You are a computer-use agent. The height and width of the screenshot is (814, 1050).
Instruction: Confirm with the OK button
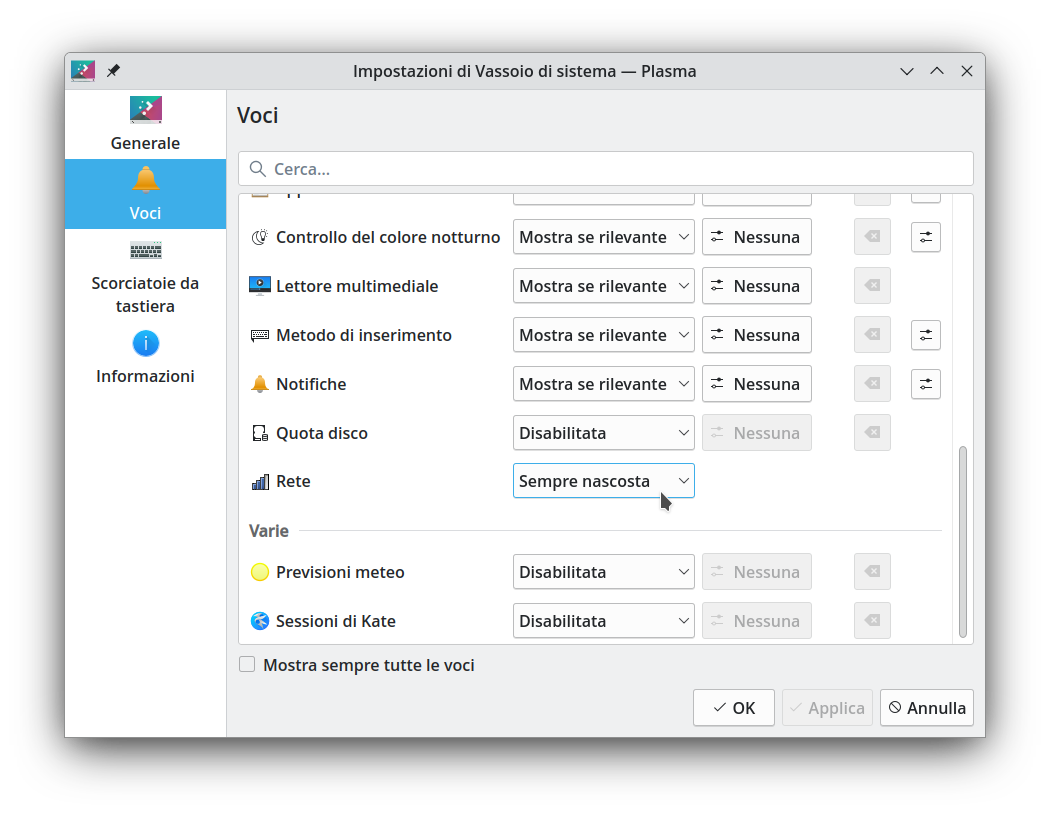click(x=734, y=708)
